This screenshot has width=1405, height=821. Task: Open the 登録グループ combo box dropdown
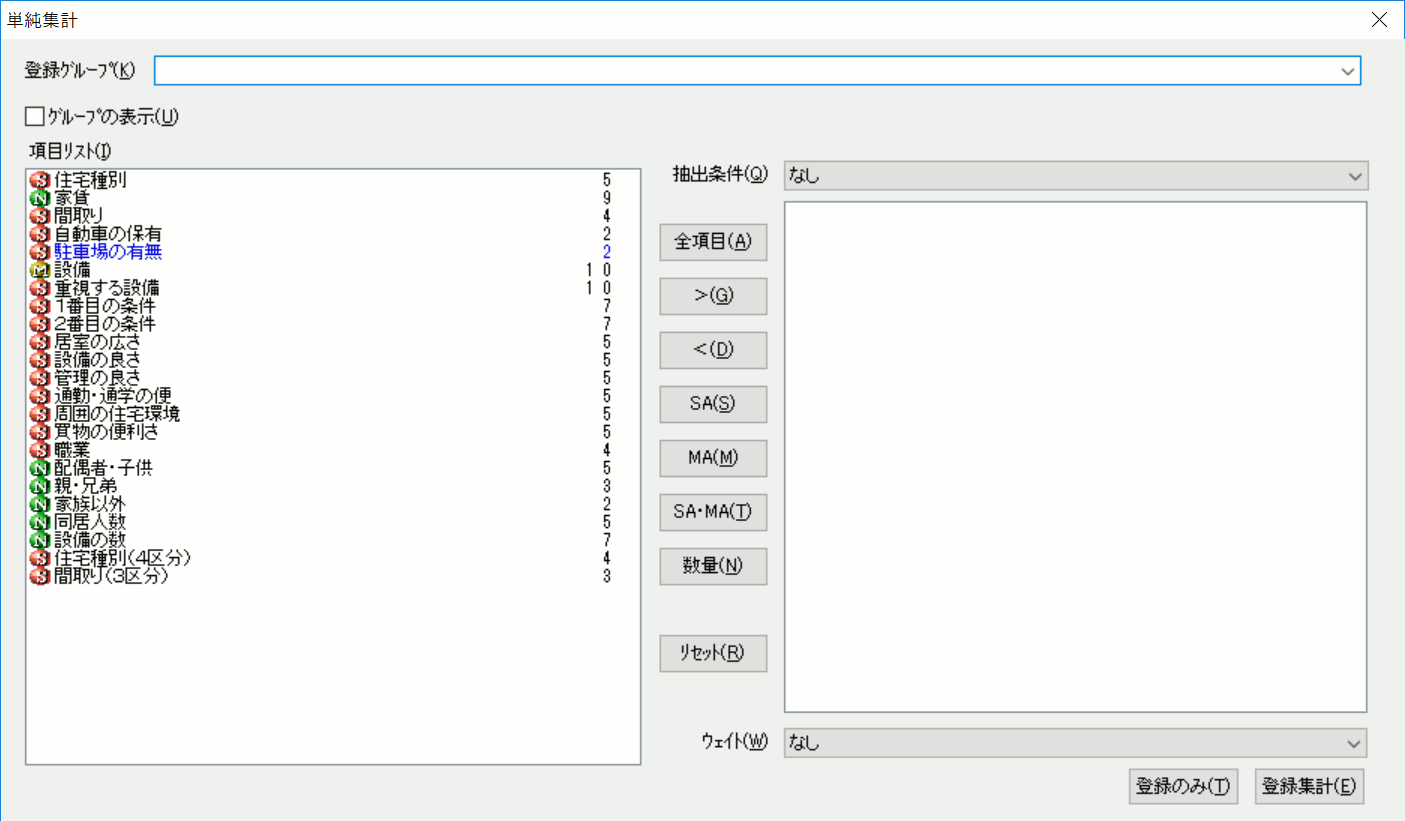point(1349,71)
